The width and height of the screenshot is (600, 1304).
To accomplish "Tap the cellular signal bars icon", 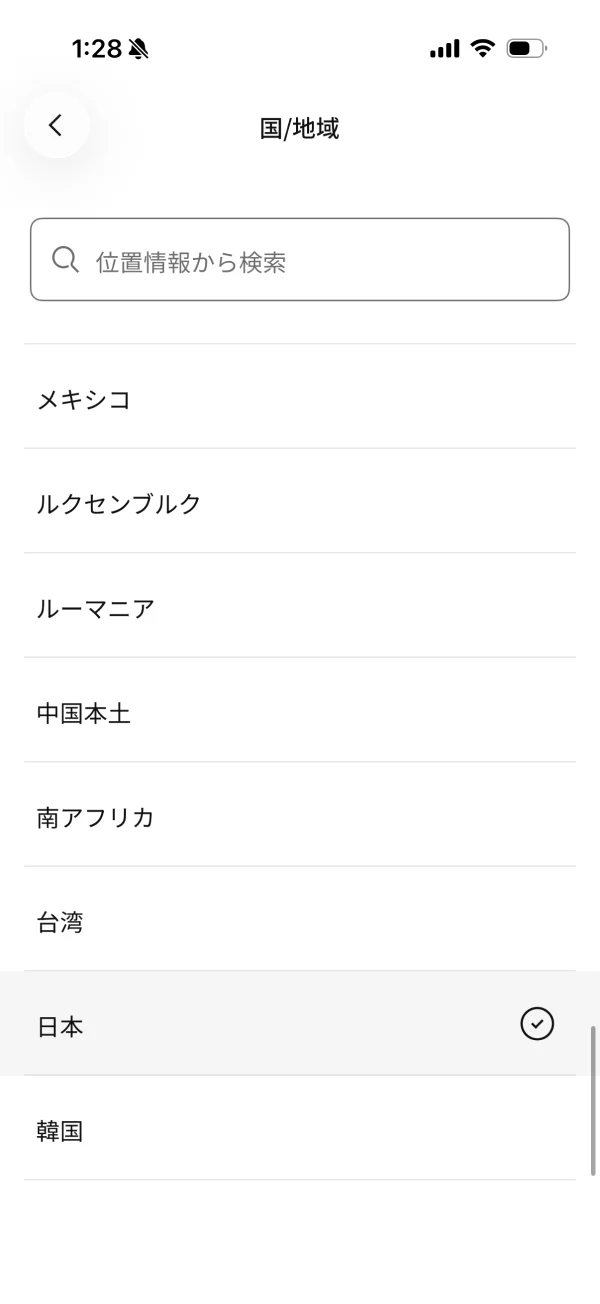I will tap(445, 48).
